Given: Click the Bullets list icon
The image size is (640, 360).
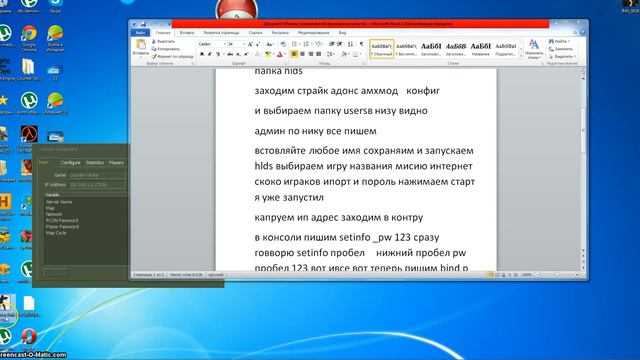Looking at the screenshot, I should 295,44.
